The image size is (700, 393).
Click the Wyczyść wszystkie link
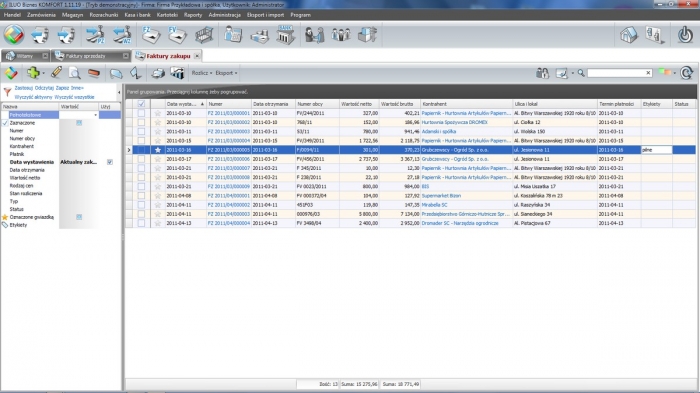coord(74,97)
